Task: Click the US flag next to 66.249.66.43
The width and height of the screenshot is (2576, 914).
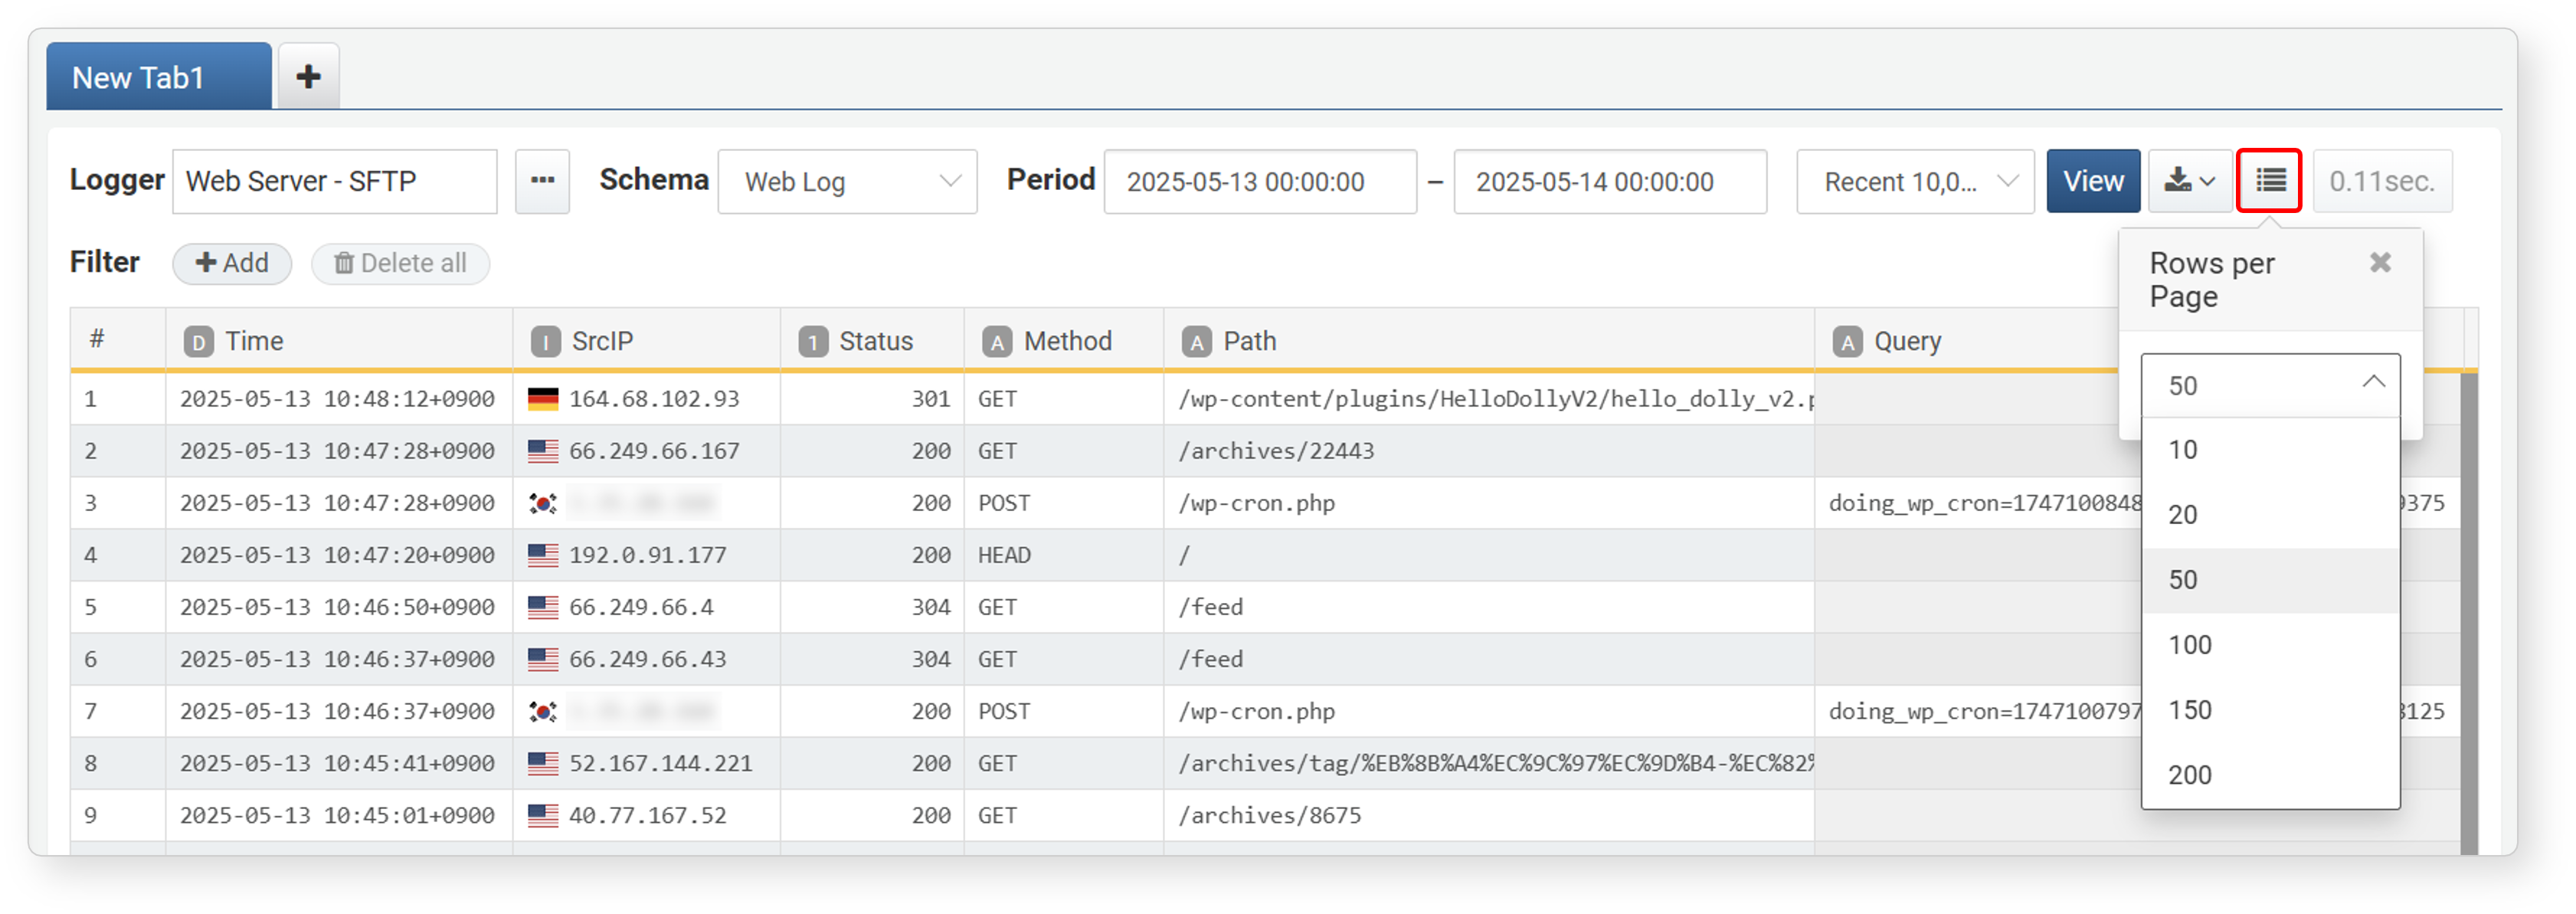Action: click(x=543, y=659)
